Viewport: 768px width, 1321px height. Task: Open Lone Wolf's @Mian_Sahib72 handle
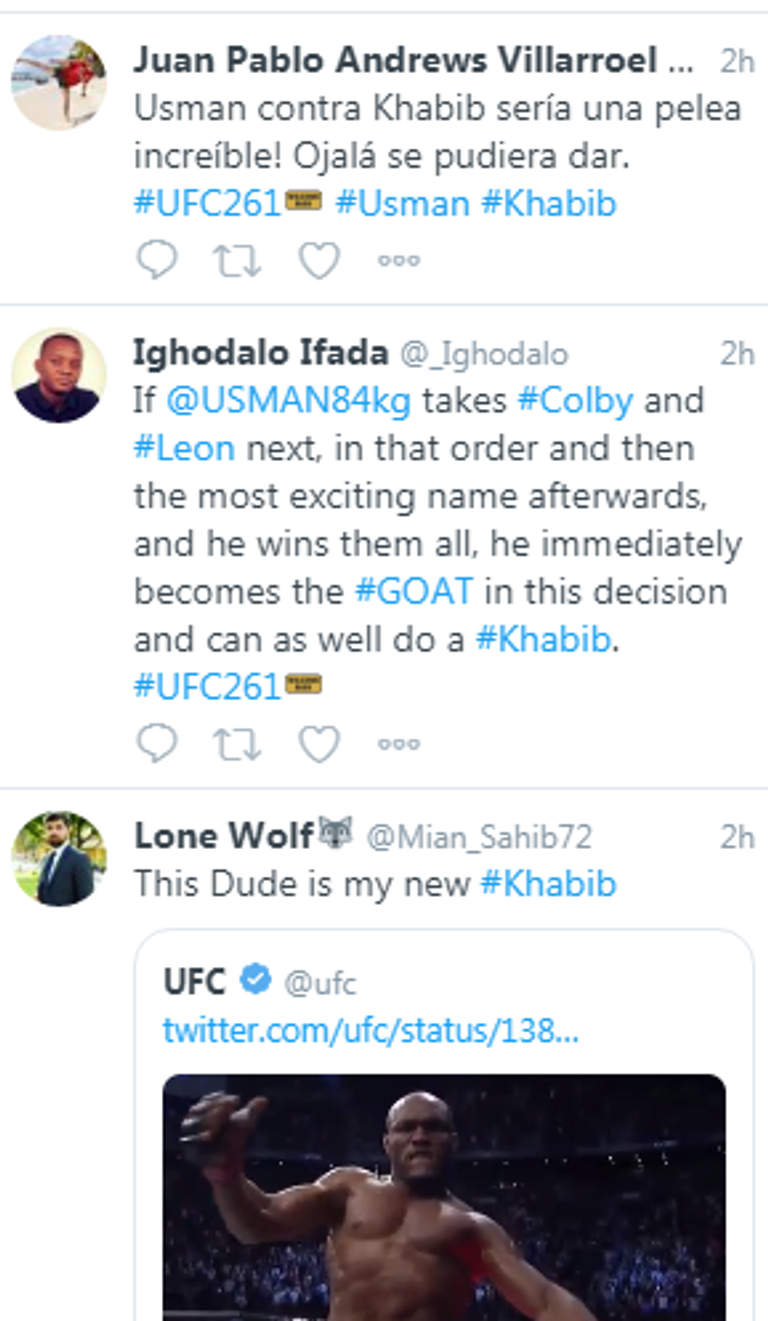tap(479, 836)
